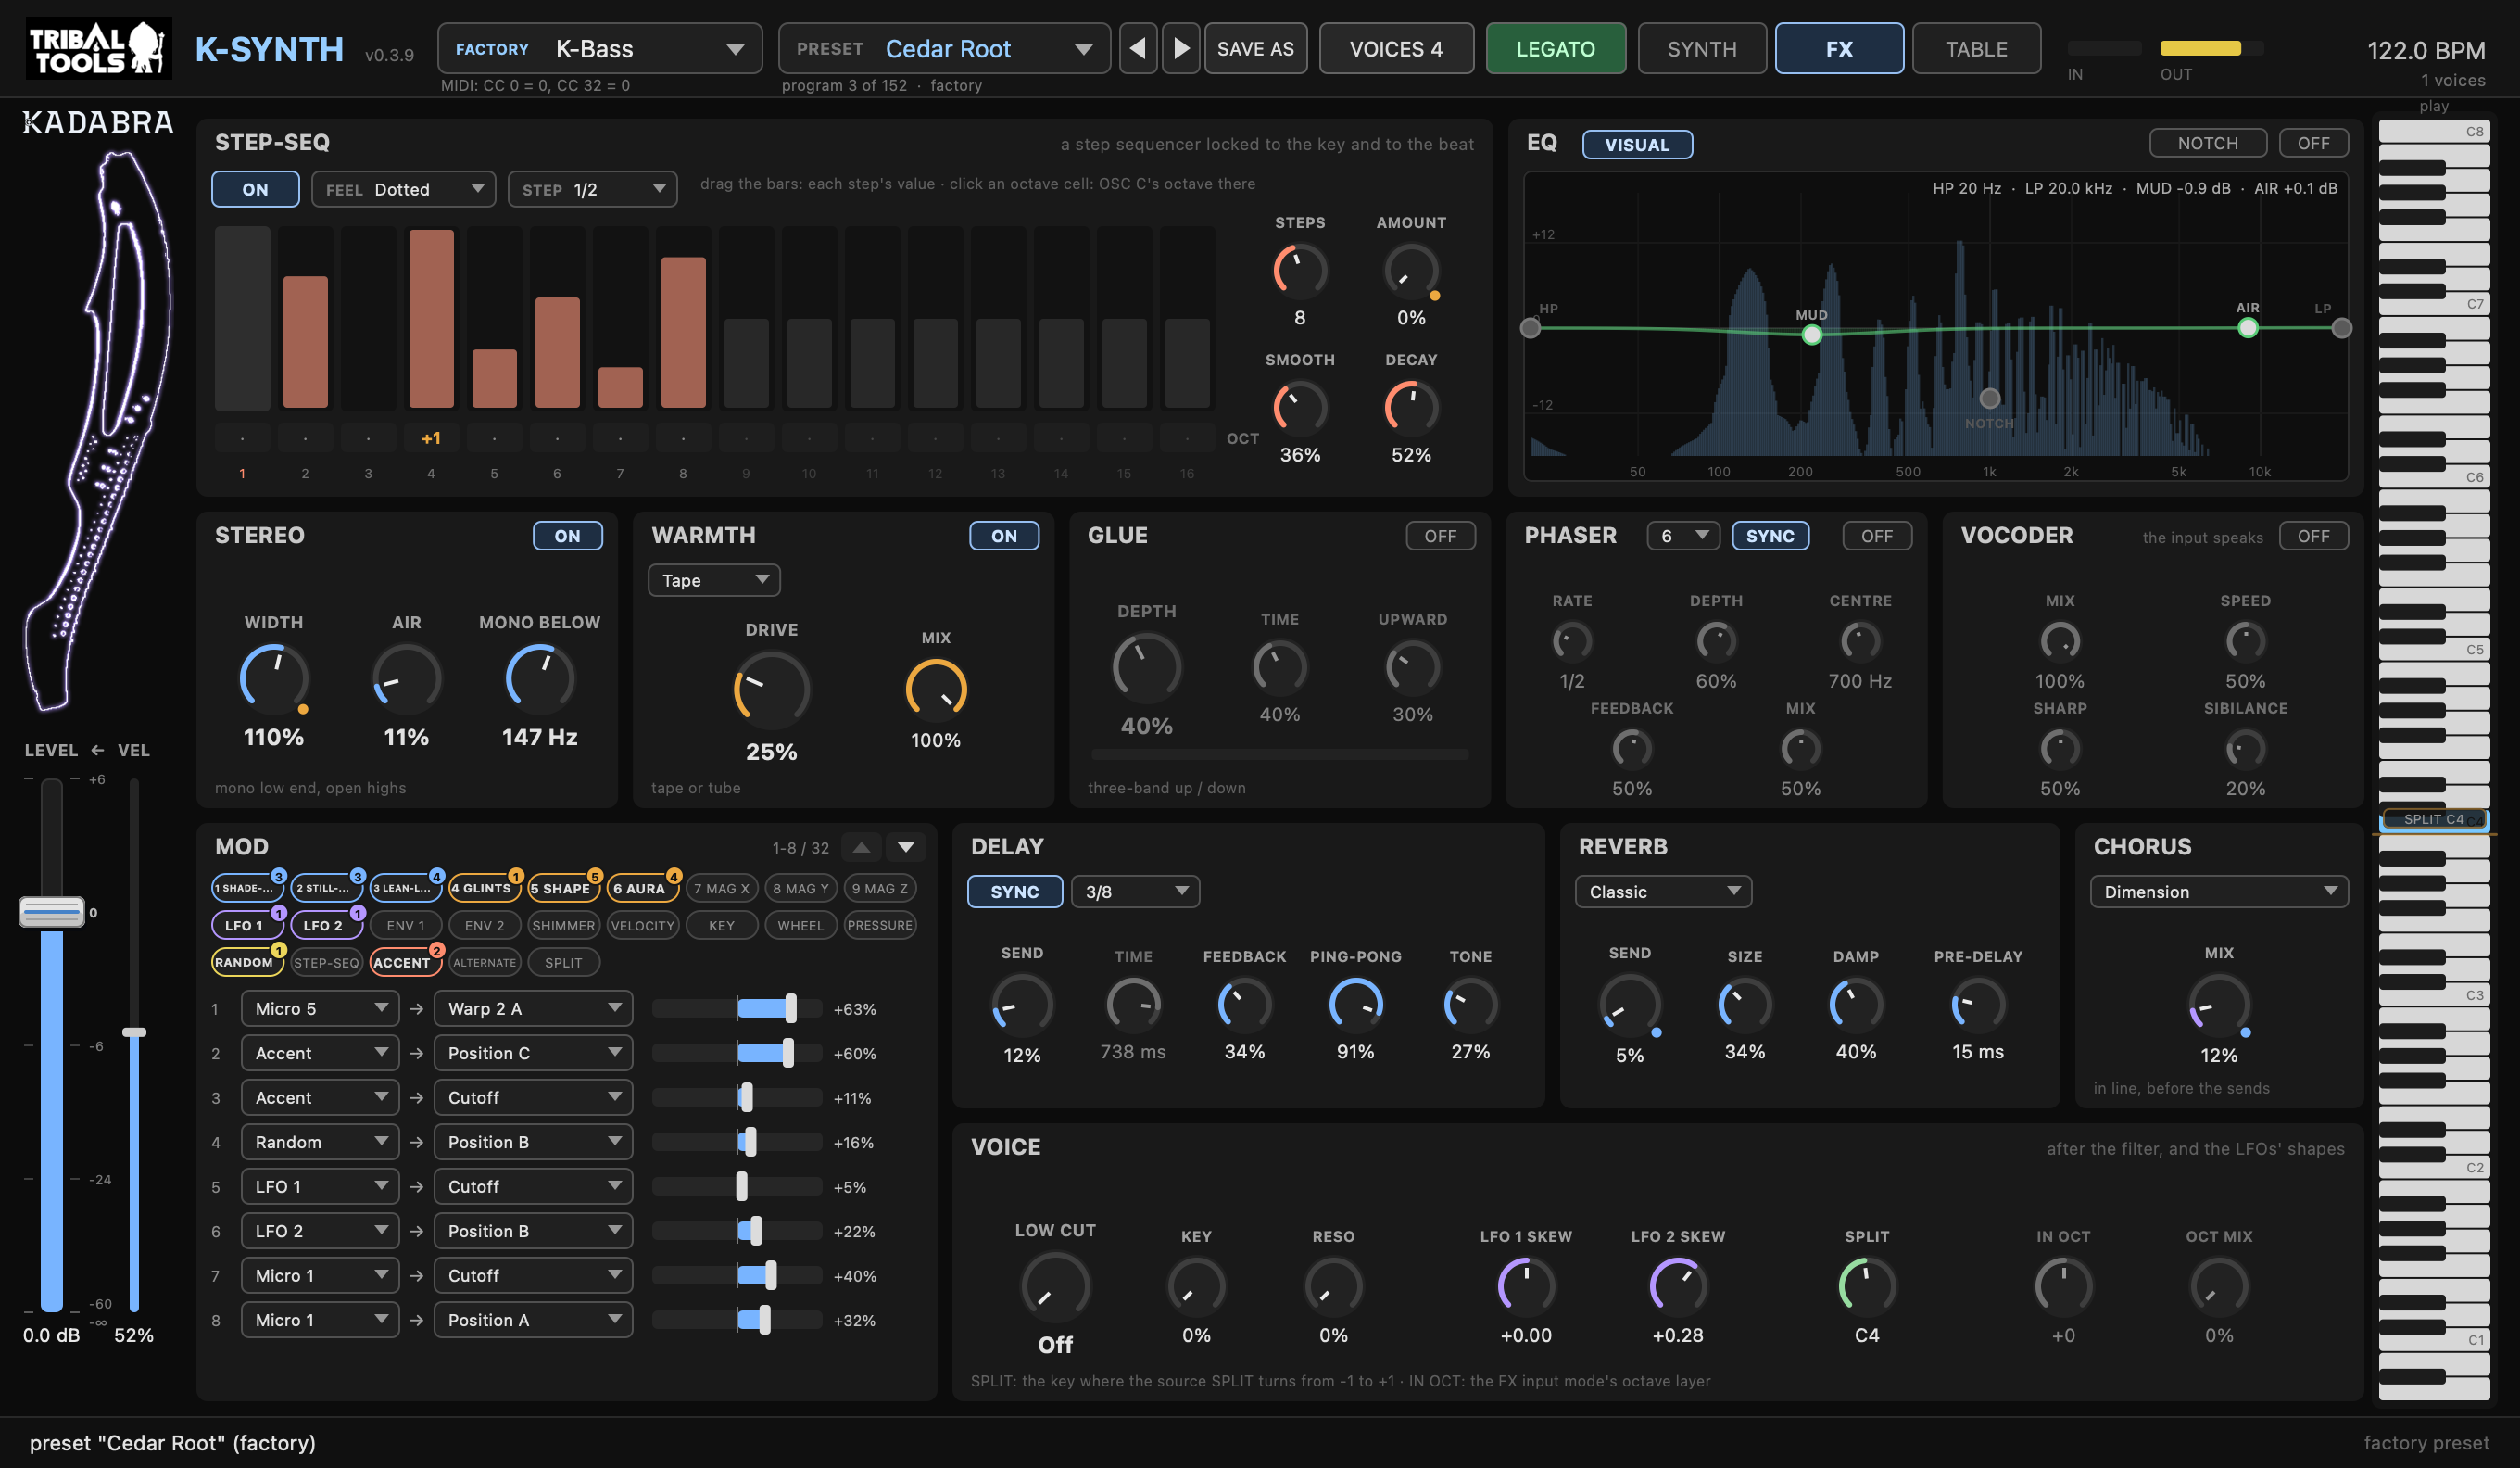This screenshot has height=1468, width=2520.
Task: Open the Chorus Dimension dropdown
Action: coord(2218,892)
